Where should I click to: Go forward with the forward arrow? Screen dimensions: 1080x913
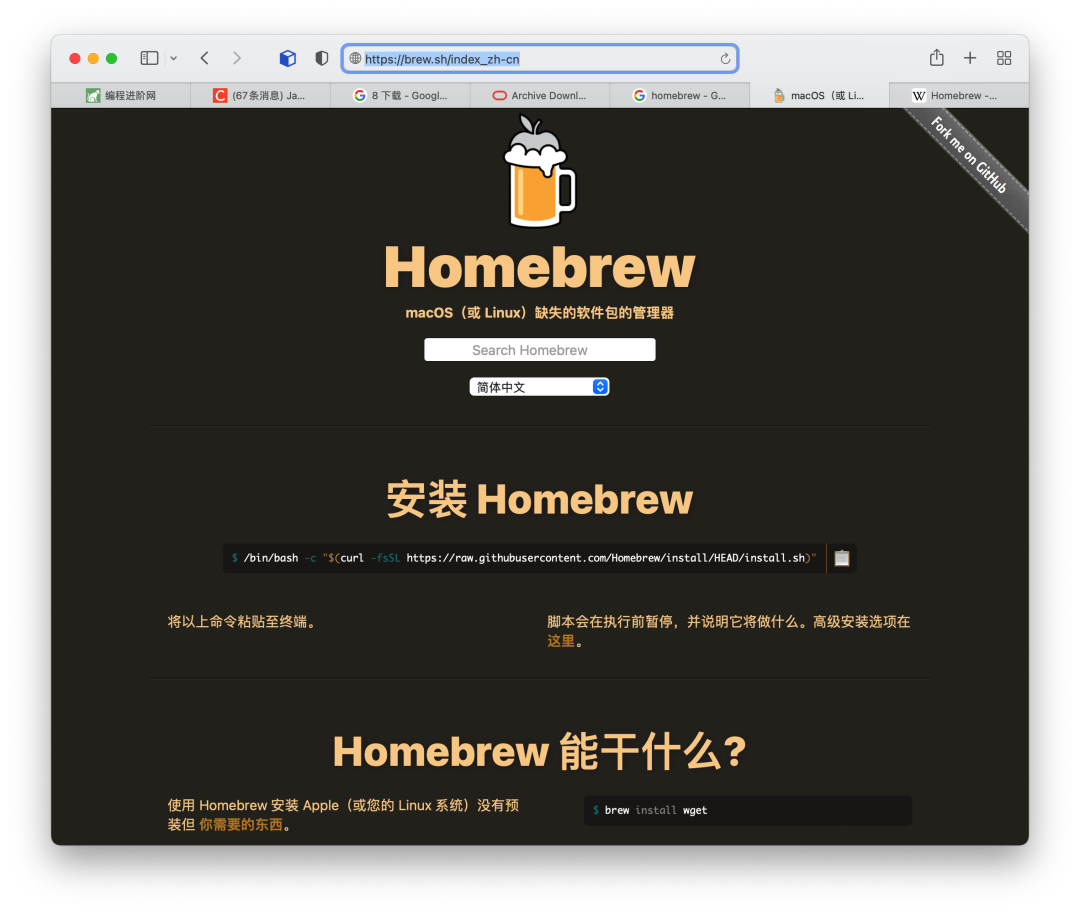[x=237, y=59]
